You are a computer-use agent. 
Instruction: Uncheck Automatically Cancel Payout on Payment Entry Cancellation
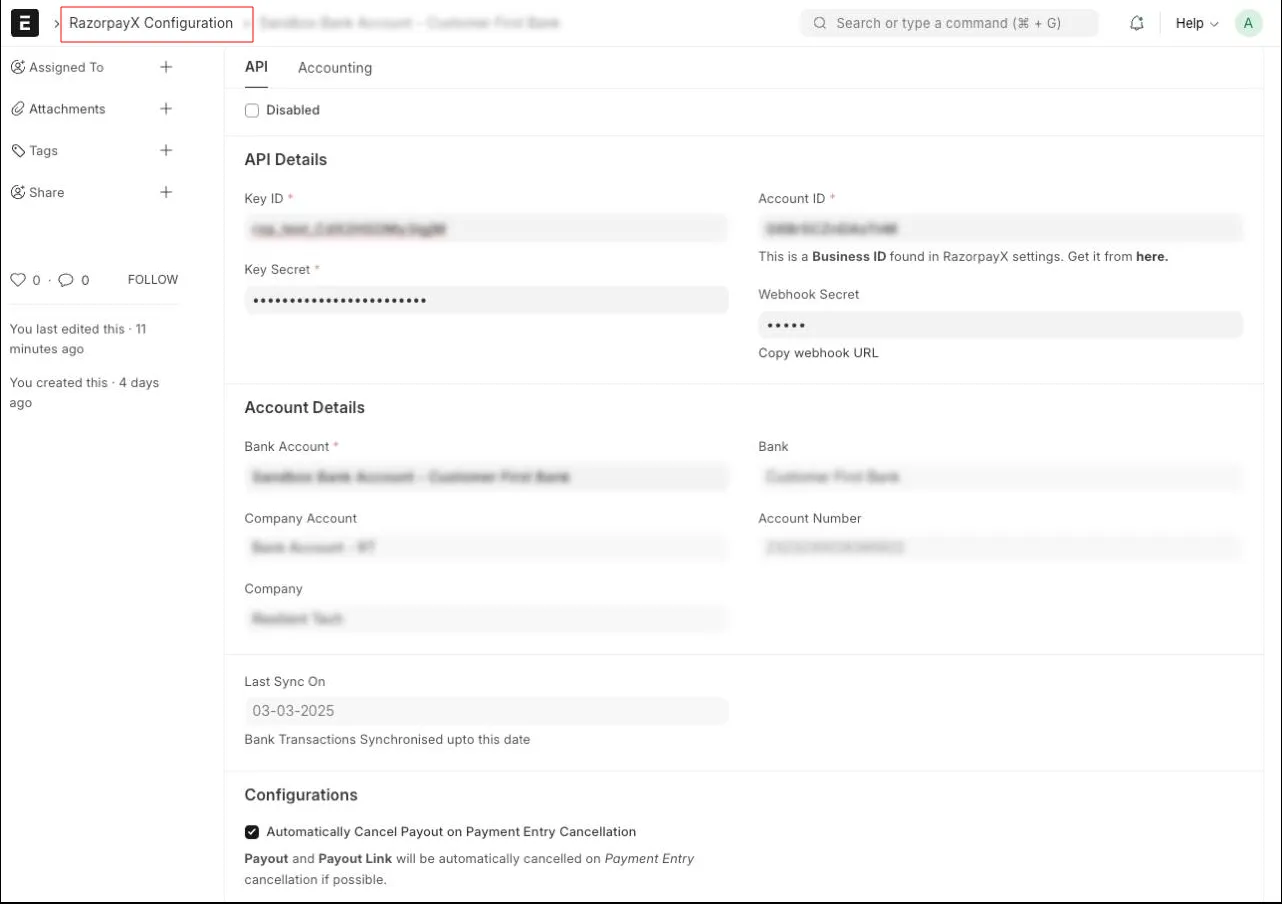tap(252, 832)
